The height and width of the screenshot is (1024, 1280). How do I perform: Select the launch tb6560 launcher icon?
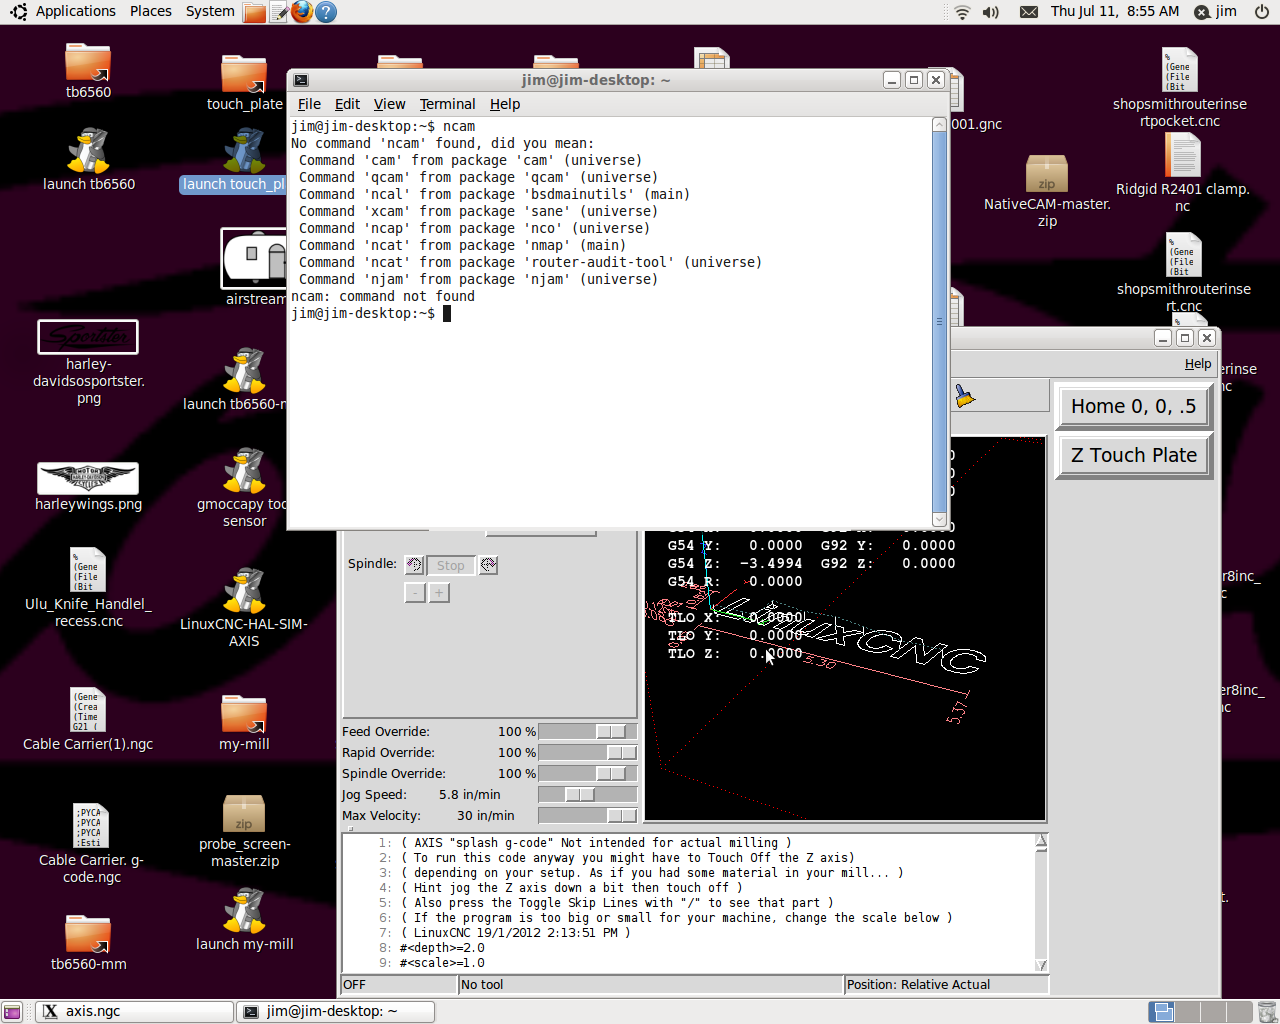(x=88, y=151)
